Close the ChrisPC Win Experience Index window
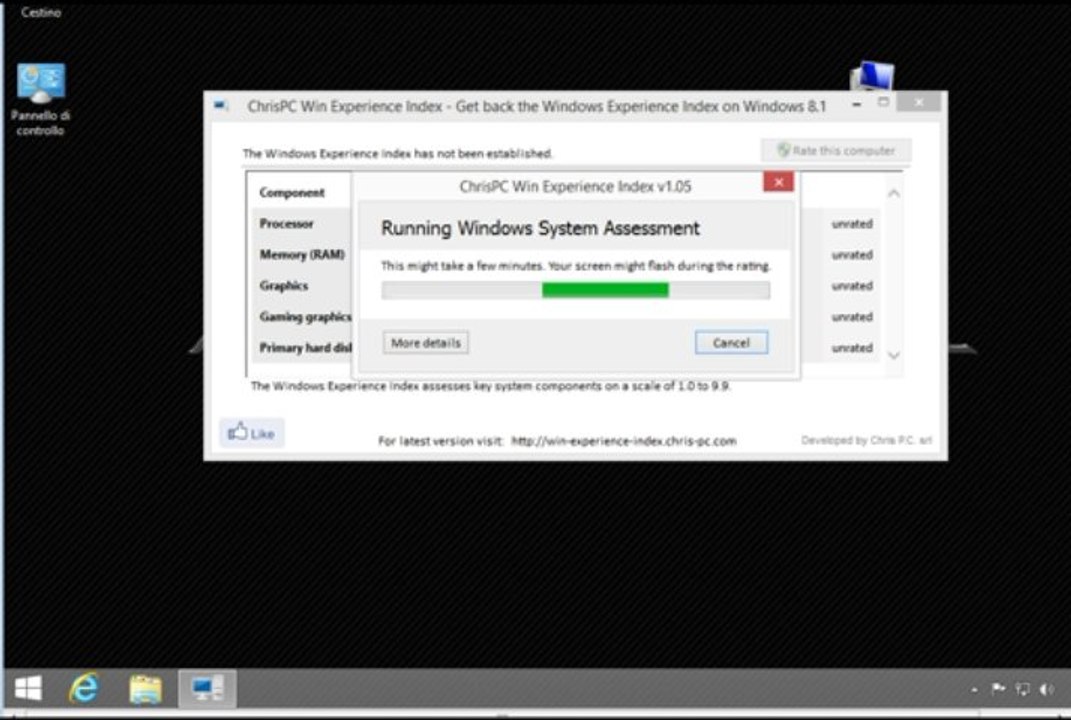This screenshot has height=720, width=1071. (919, 102)
